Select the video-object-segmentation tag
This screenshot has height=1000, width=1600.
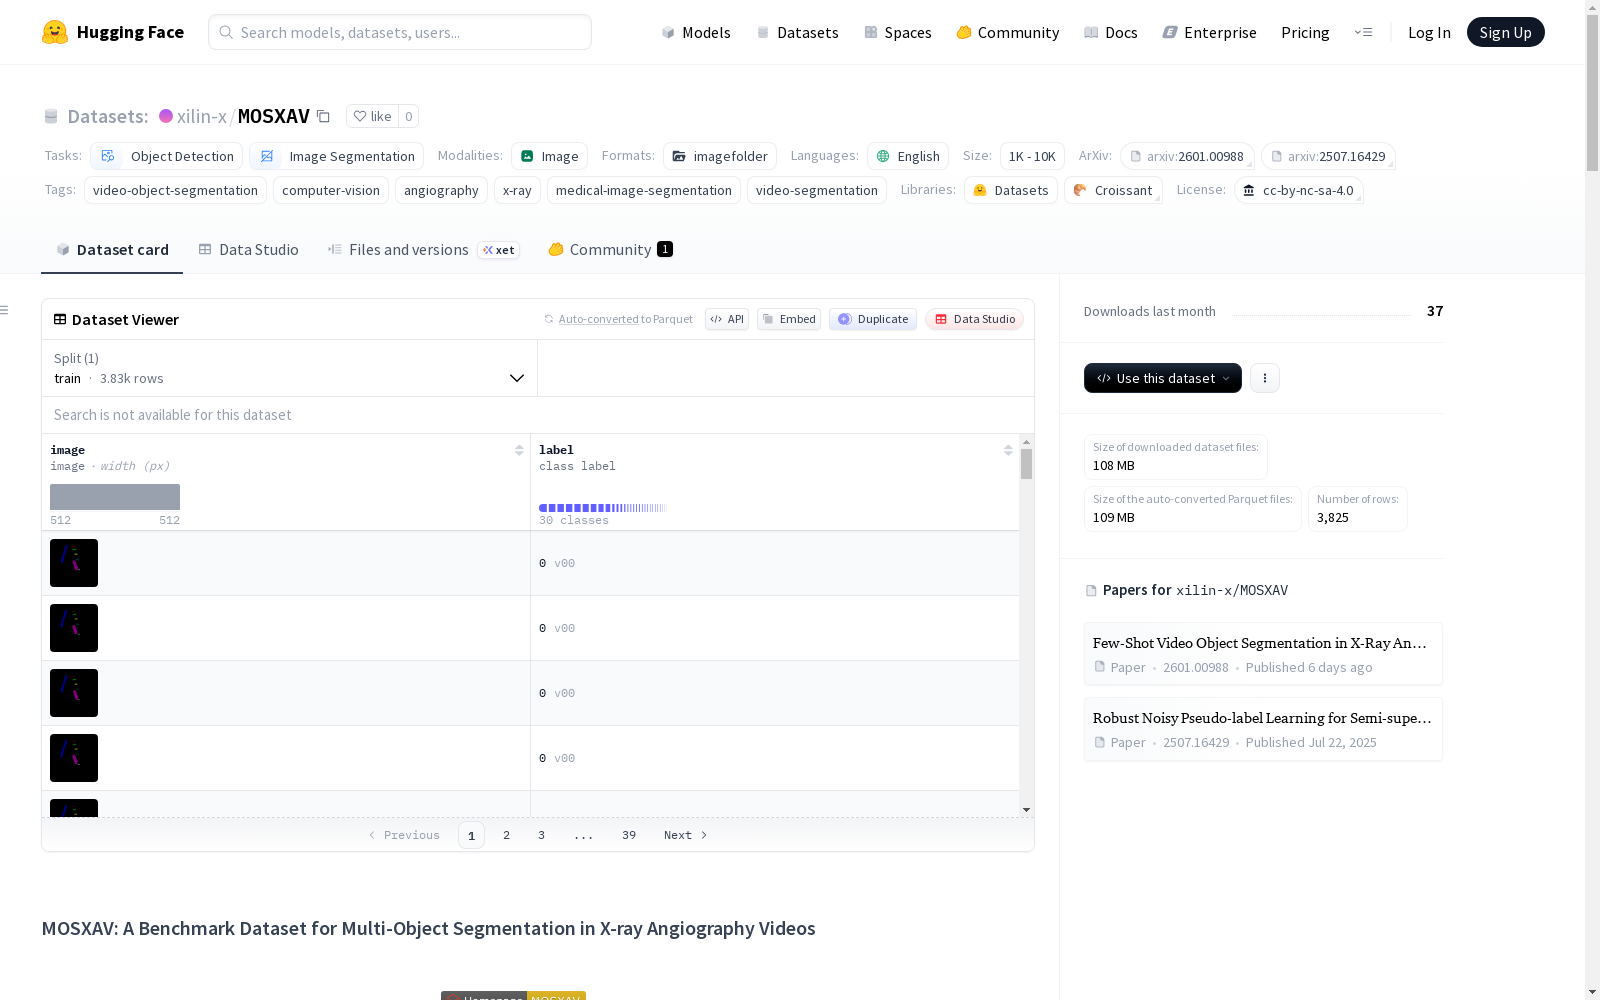tap(175, 190)
